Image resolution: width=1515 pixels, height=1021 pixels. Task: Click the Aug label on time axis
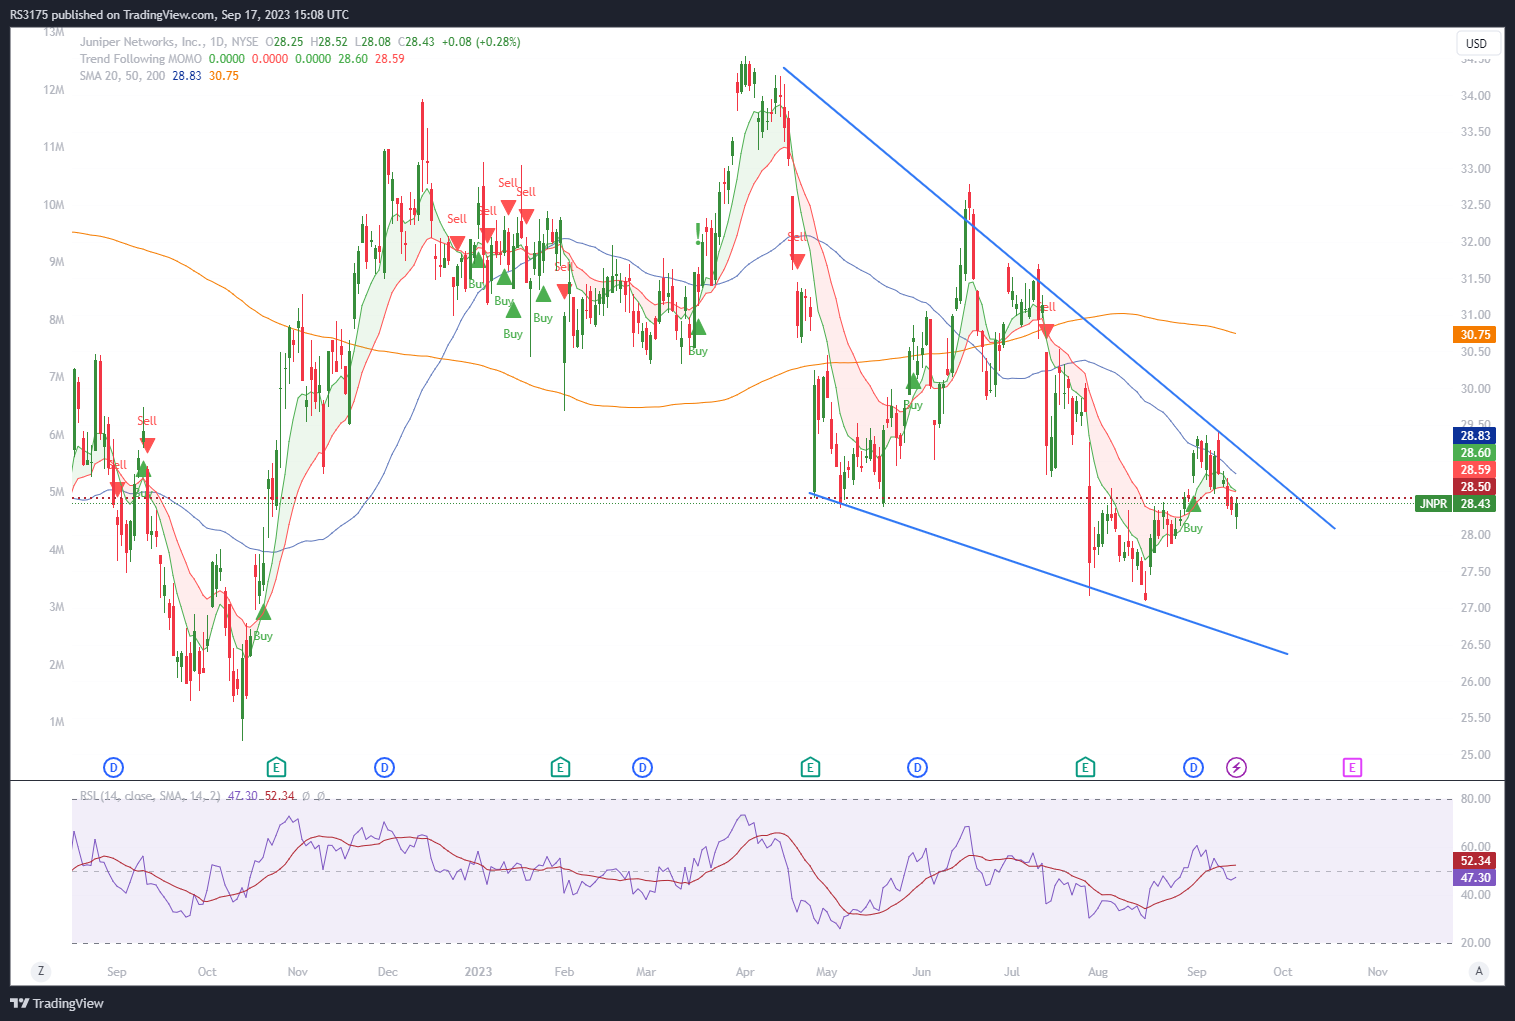(1098, 972)
